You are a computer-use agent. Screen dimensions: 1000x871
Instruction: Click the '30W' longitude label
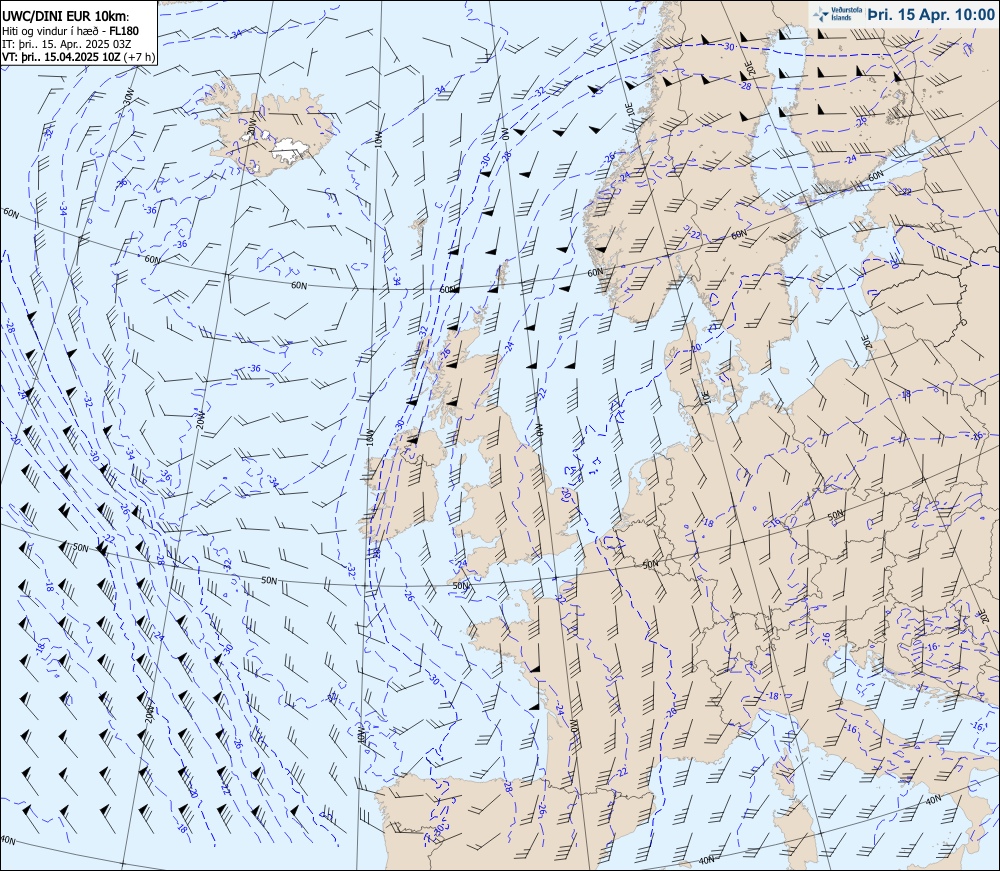pos(128,98)
